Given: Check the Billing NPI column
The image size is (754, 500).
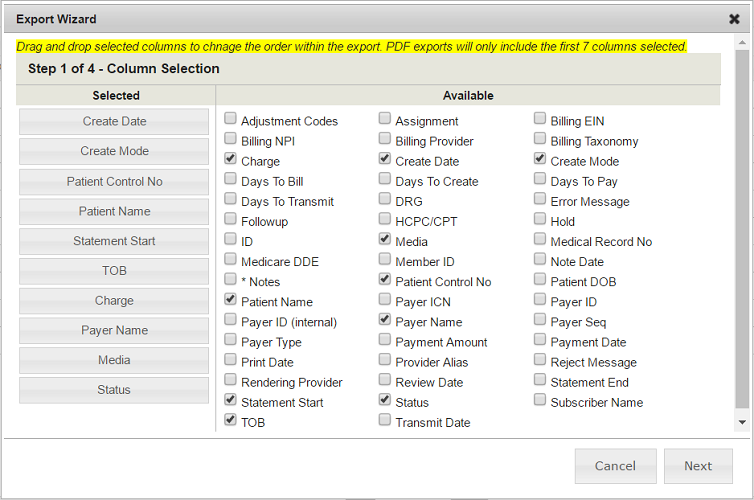Looking at the screenshot, I should point(231,140).
